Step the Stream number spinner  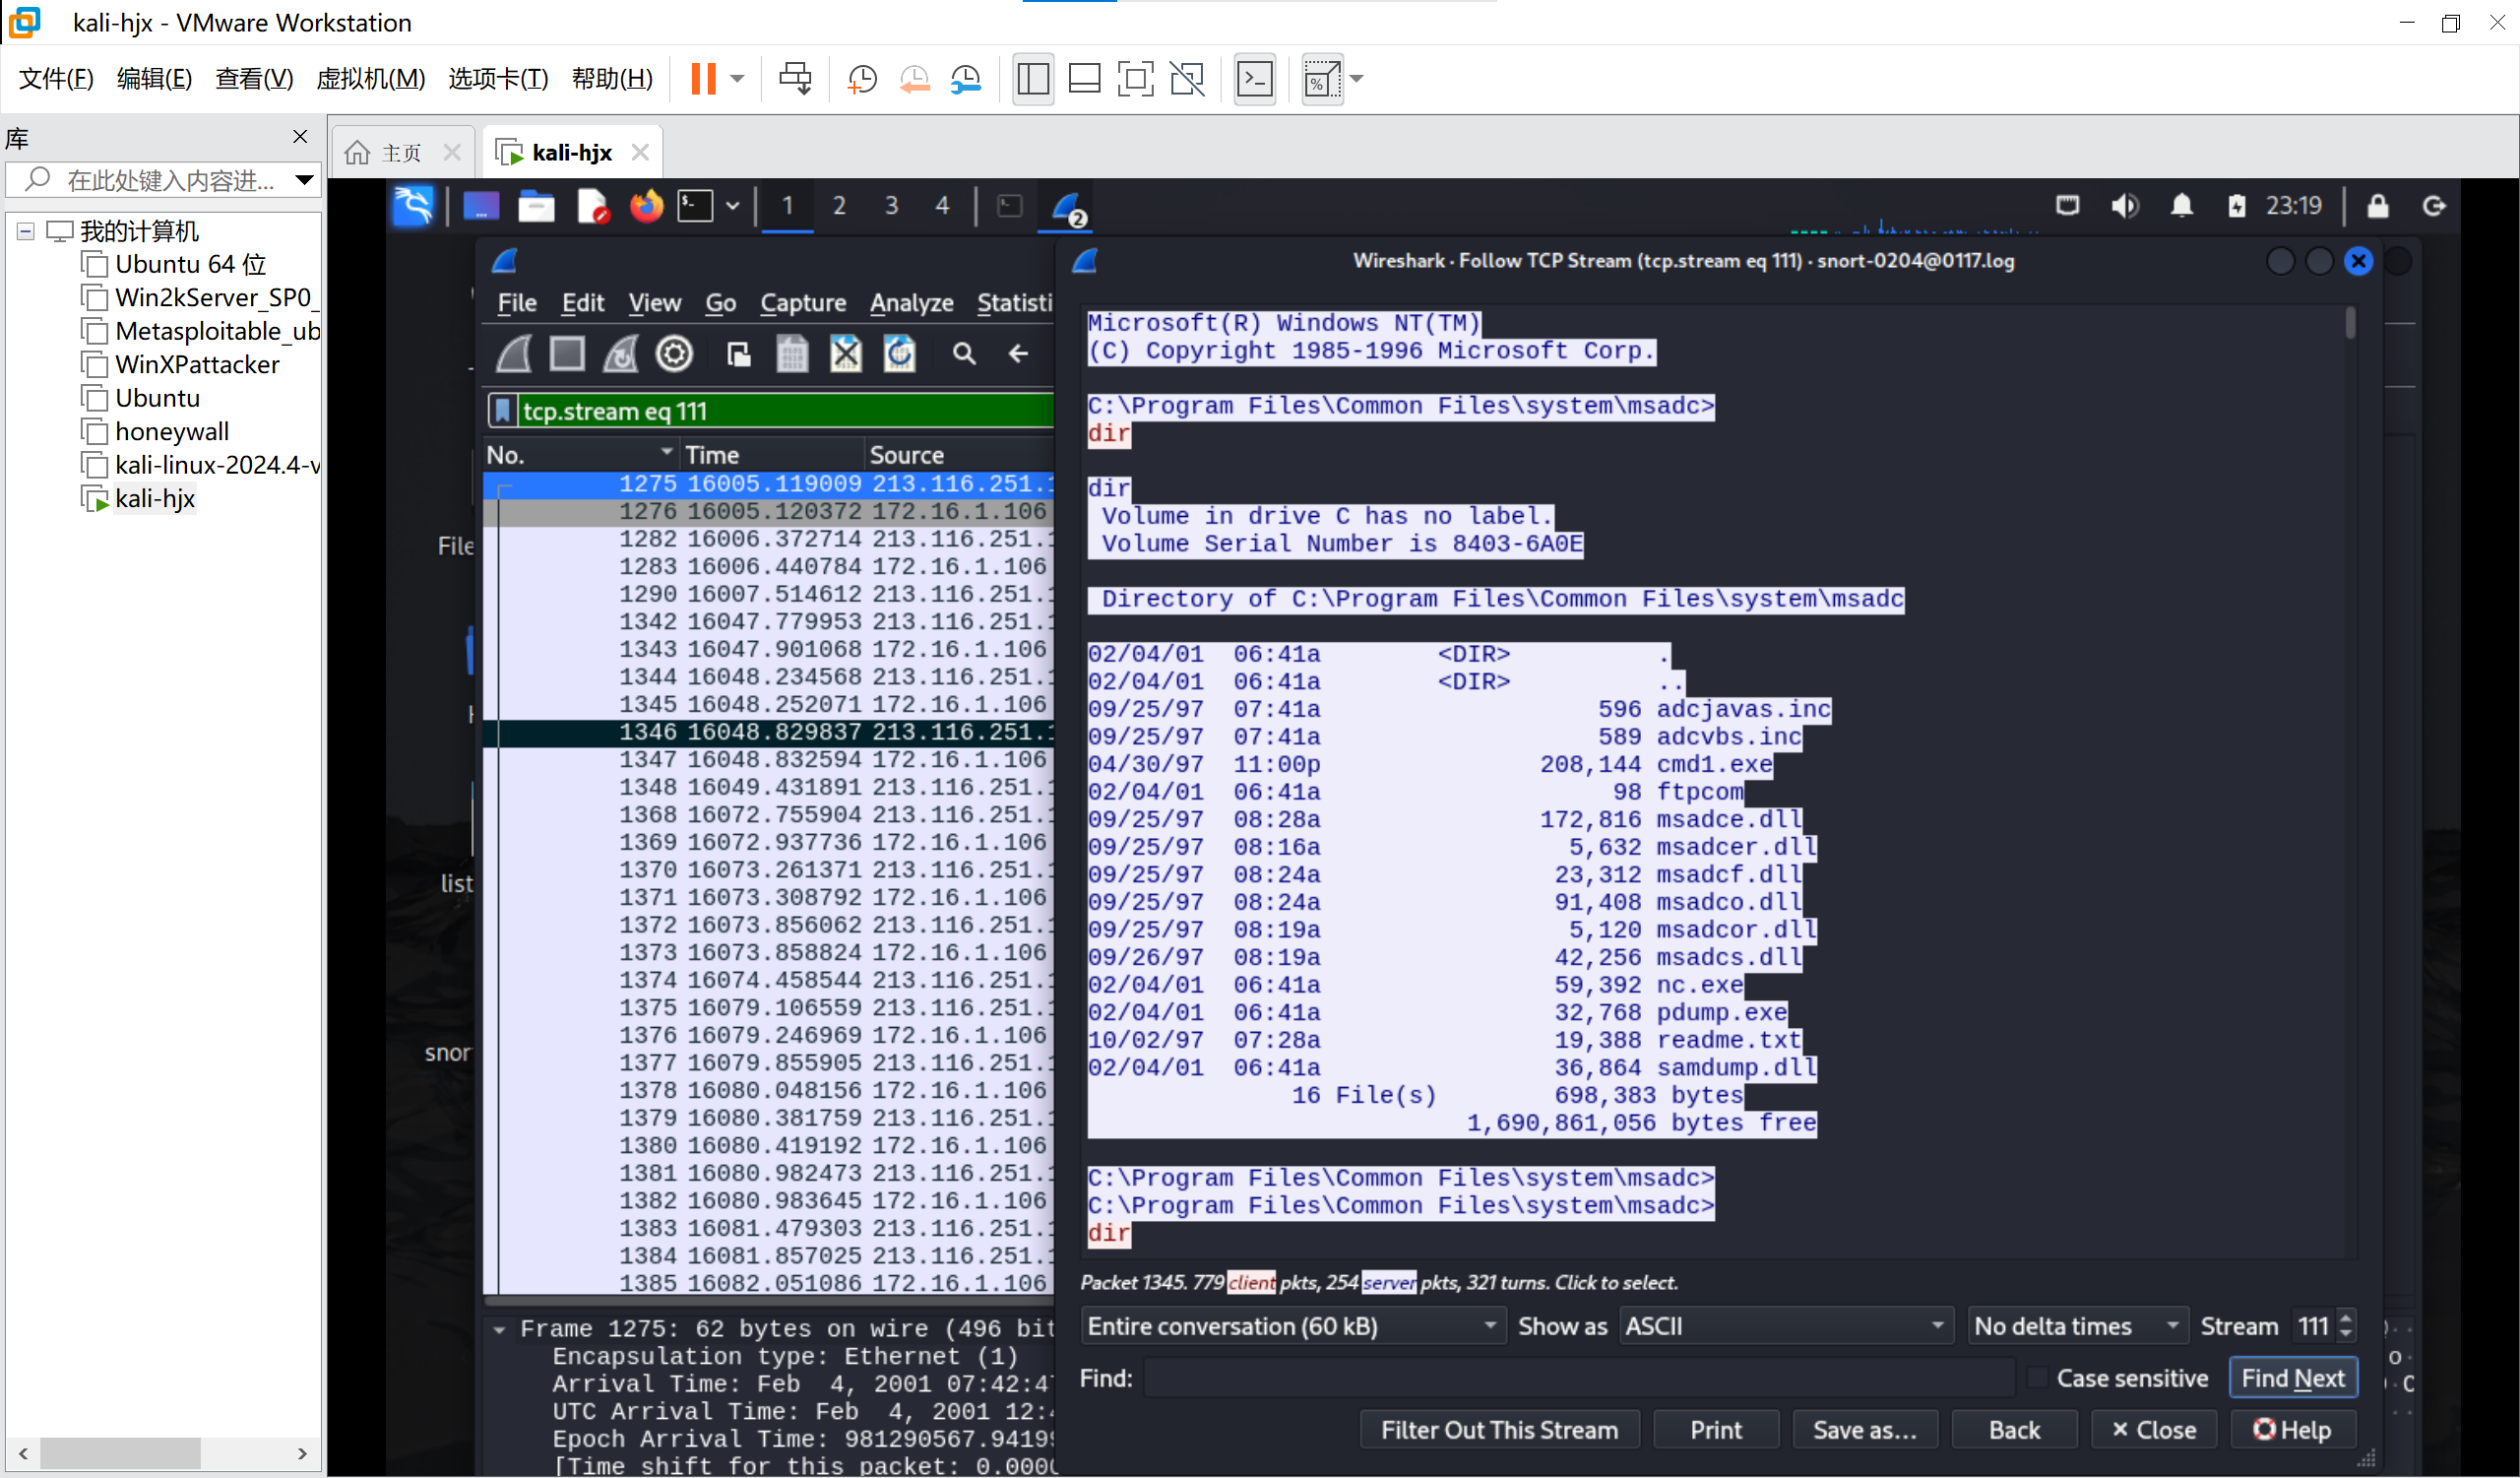(2346, 1326)
